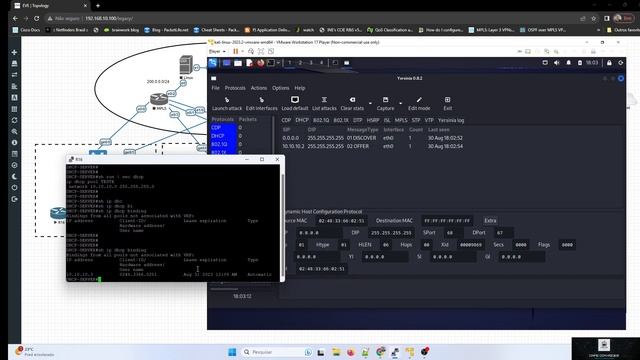
Task: Click the DIP 255.255.255.255 field
Action: coord(391,233)
